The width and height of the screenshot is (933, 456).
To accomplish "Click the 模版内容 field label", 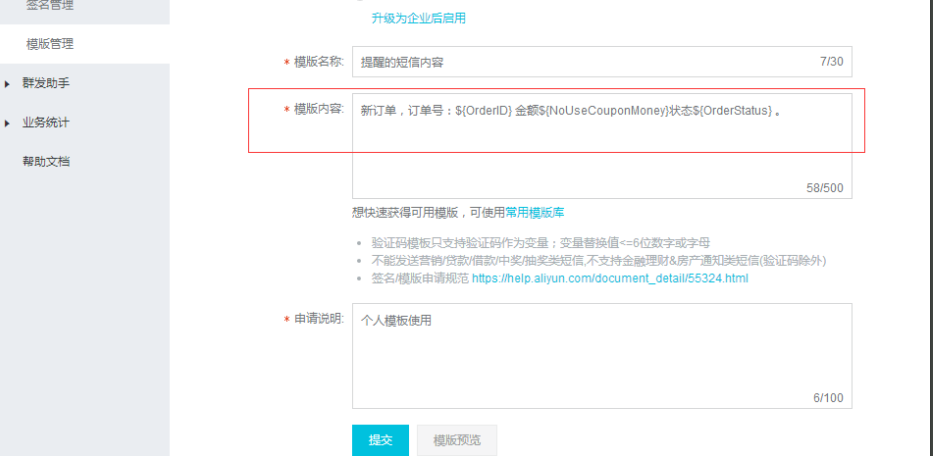I will pyautogui.click(x=318, y=109).
